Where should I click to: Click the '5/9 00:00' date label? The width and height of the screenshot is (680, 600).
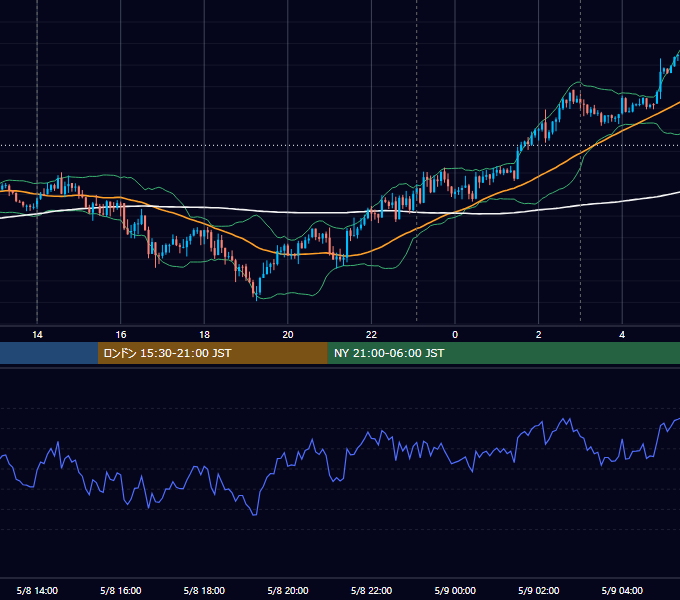tap(455, 590)
